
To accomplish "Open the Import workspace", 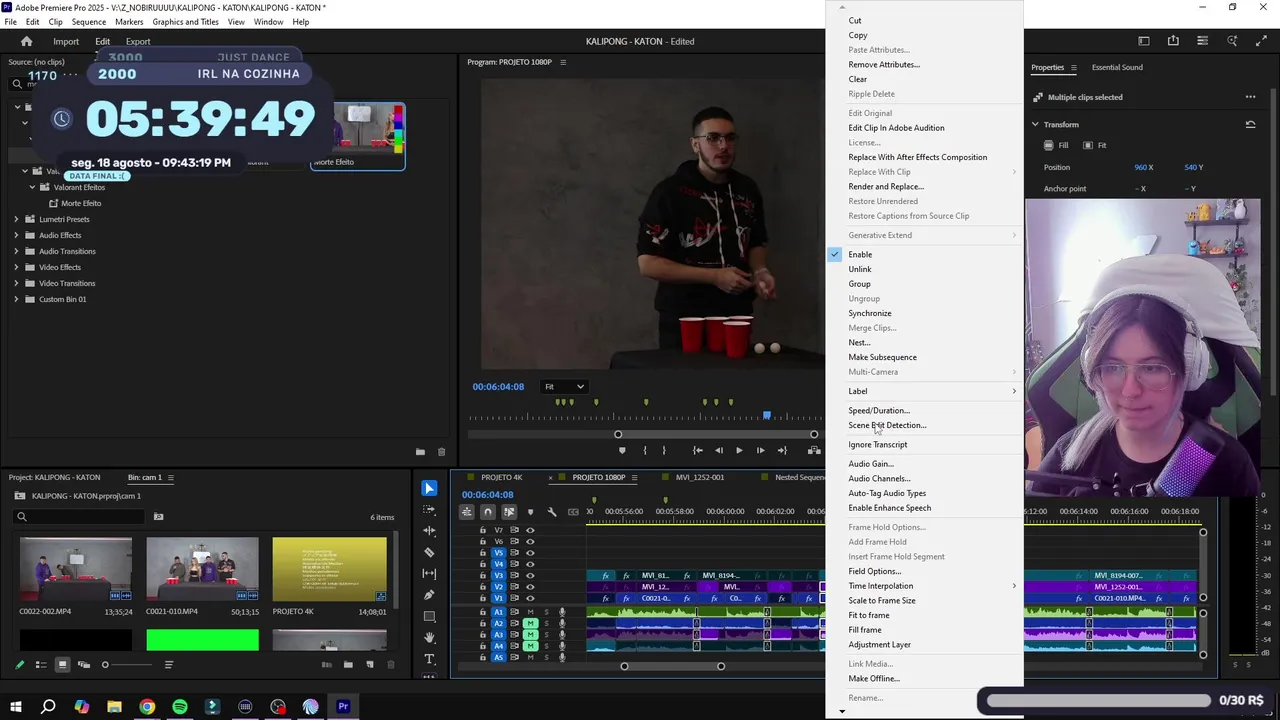I will click(x=66, y=41).
